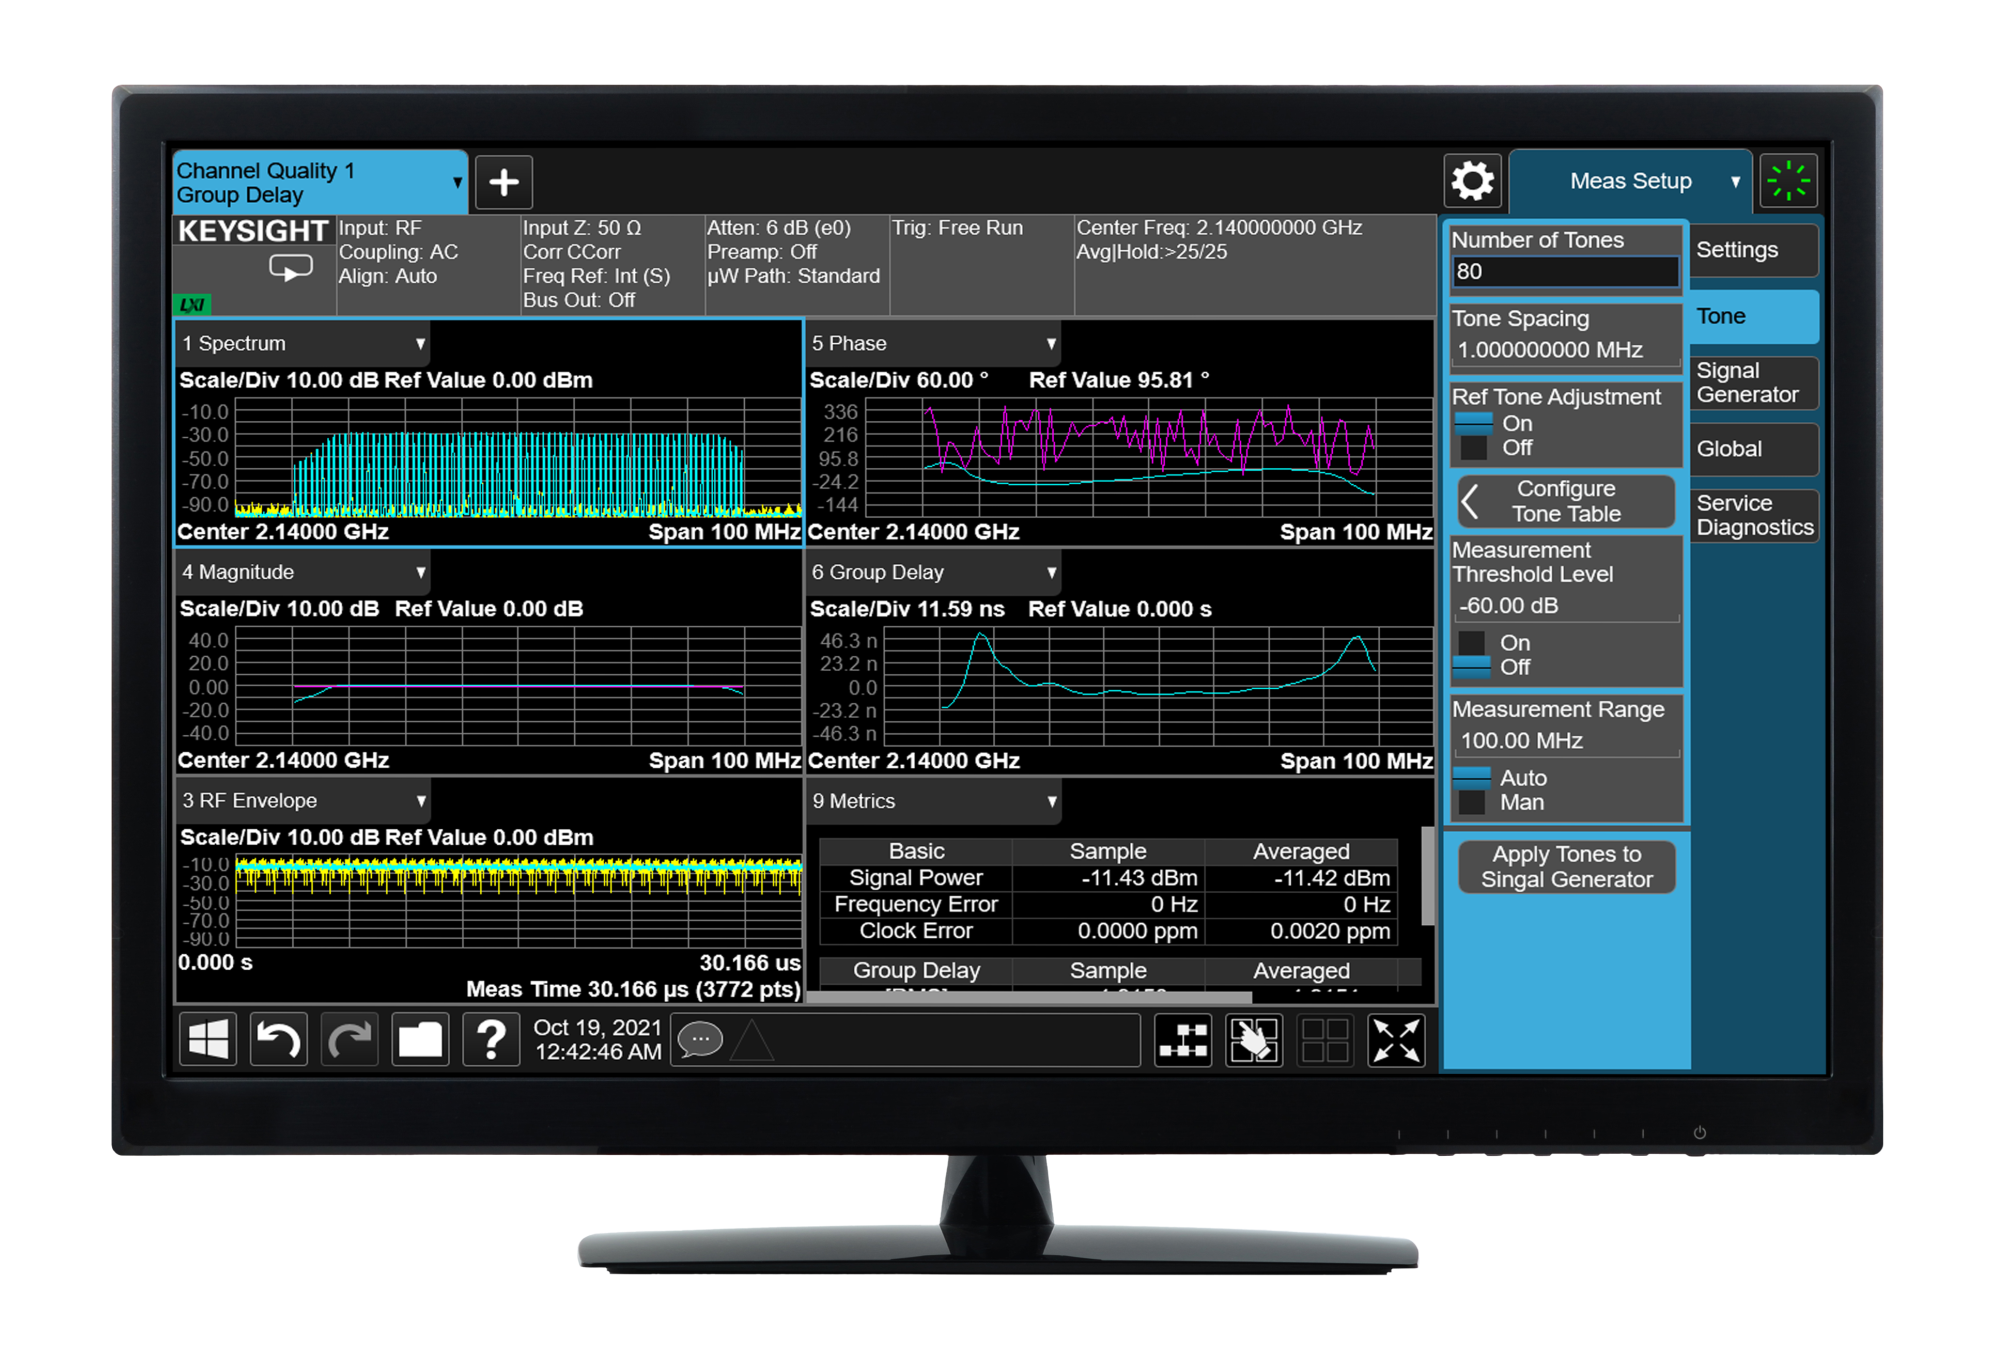Click the redo arrow icon
The image size is (2000, 1361).
349,1040
